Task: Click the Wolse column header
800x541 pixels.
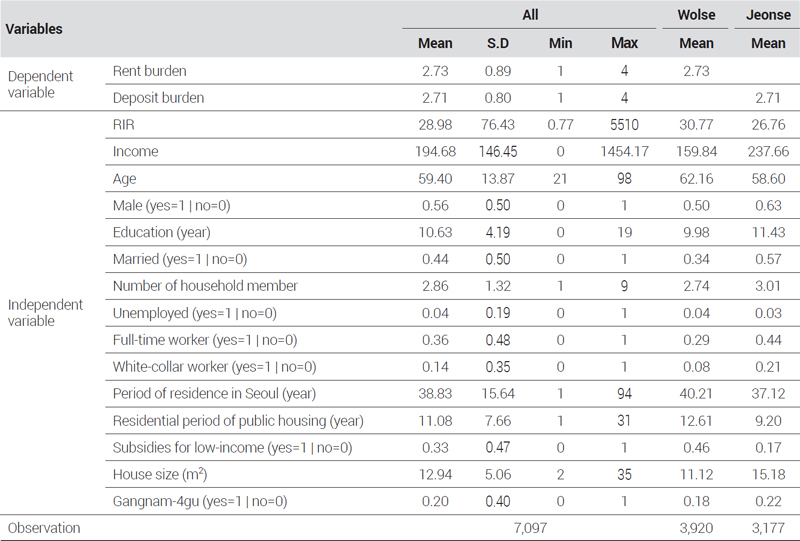Action: pyautogui.click(x=696, y=16)
